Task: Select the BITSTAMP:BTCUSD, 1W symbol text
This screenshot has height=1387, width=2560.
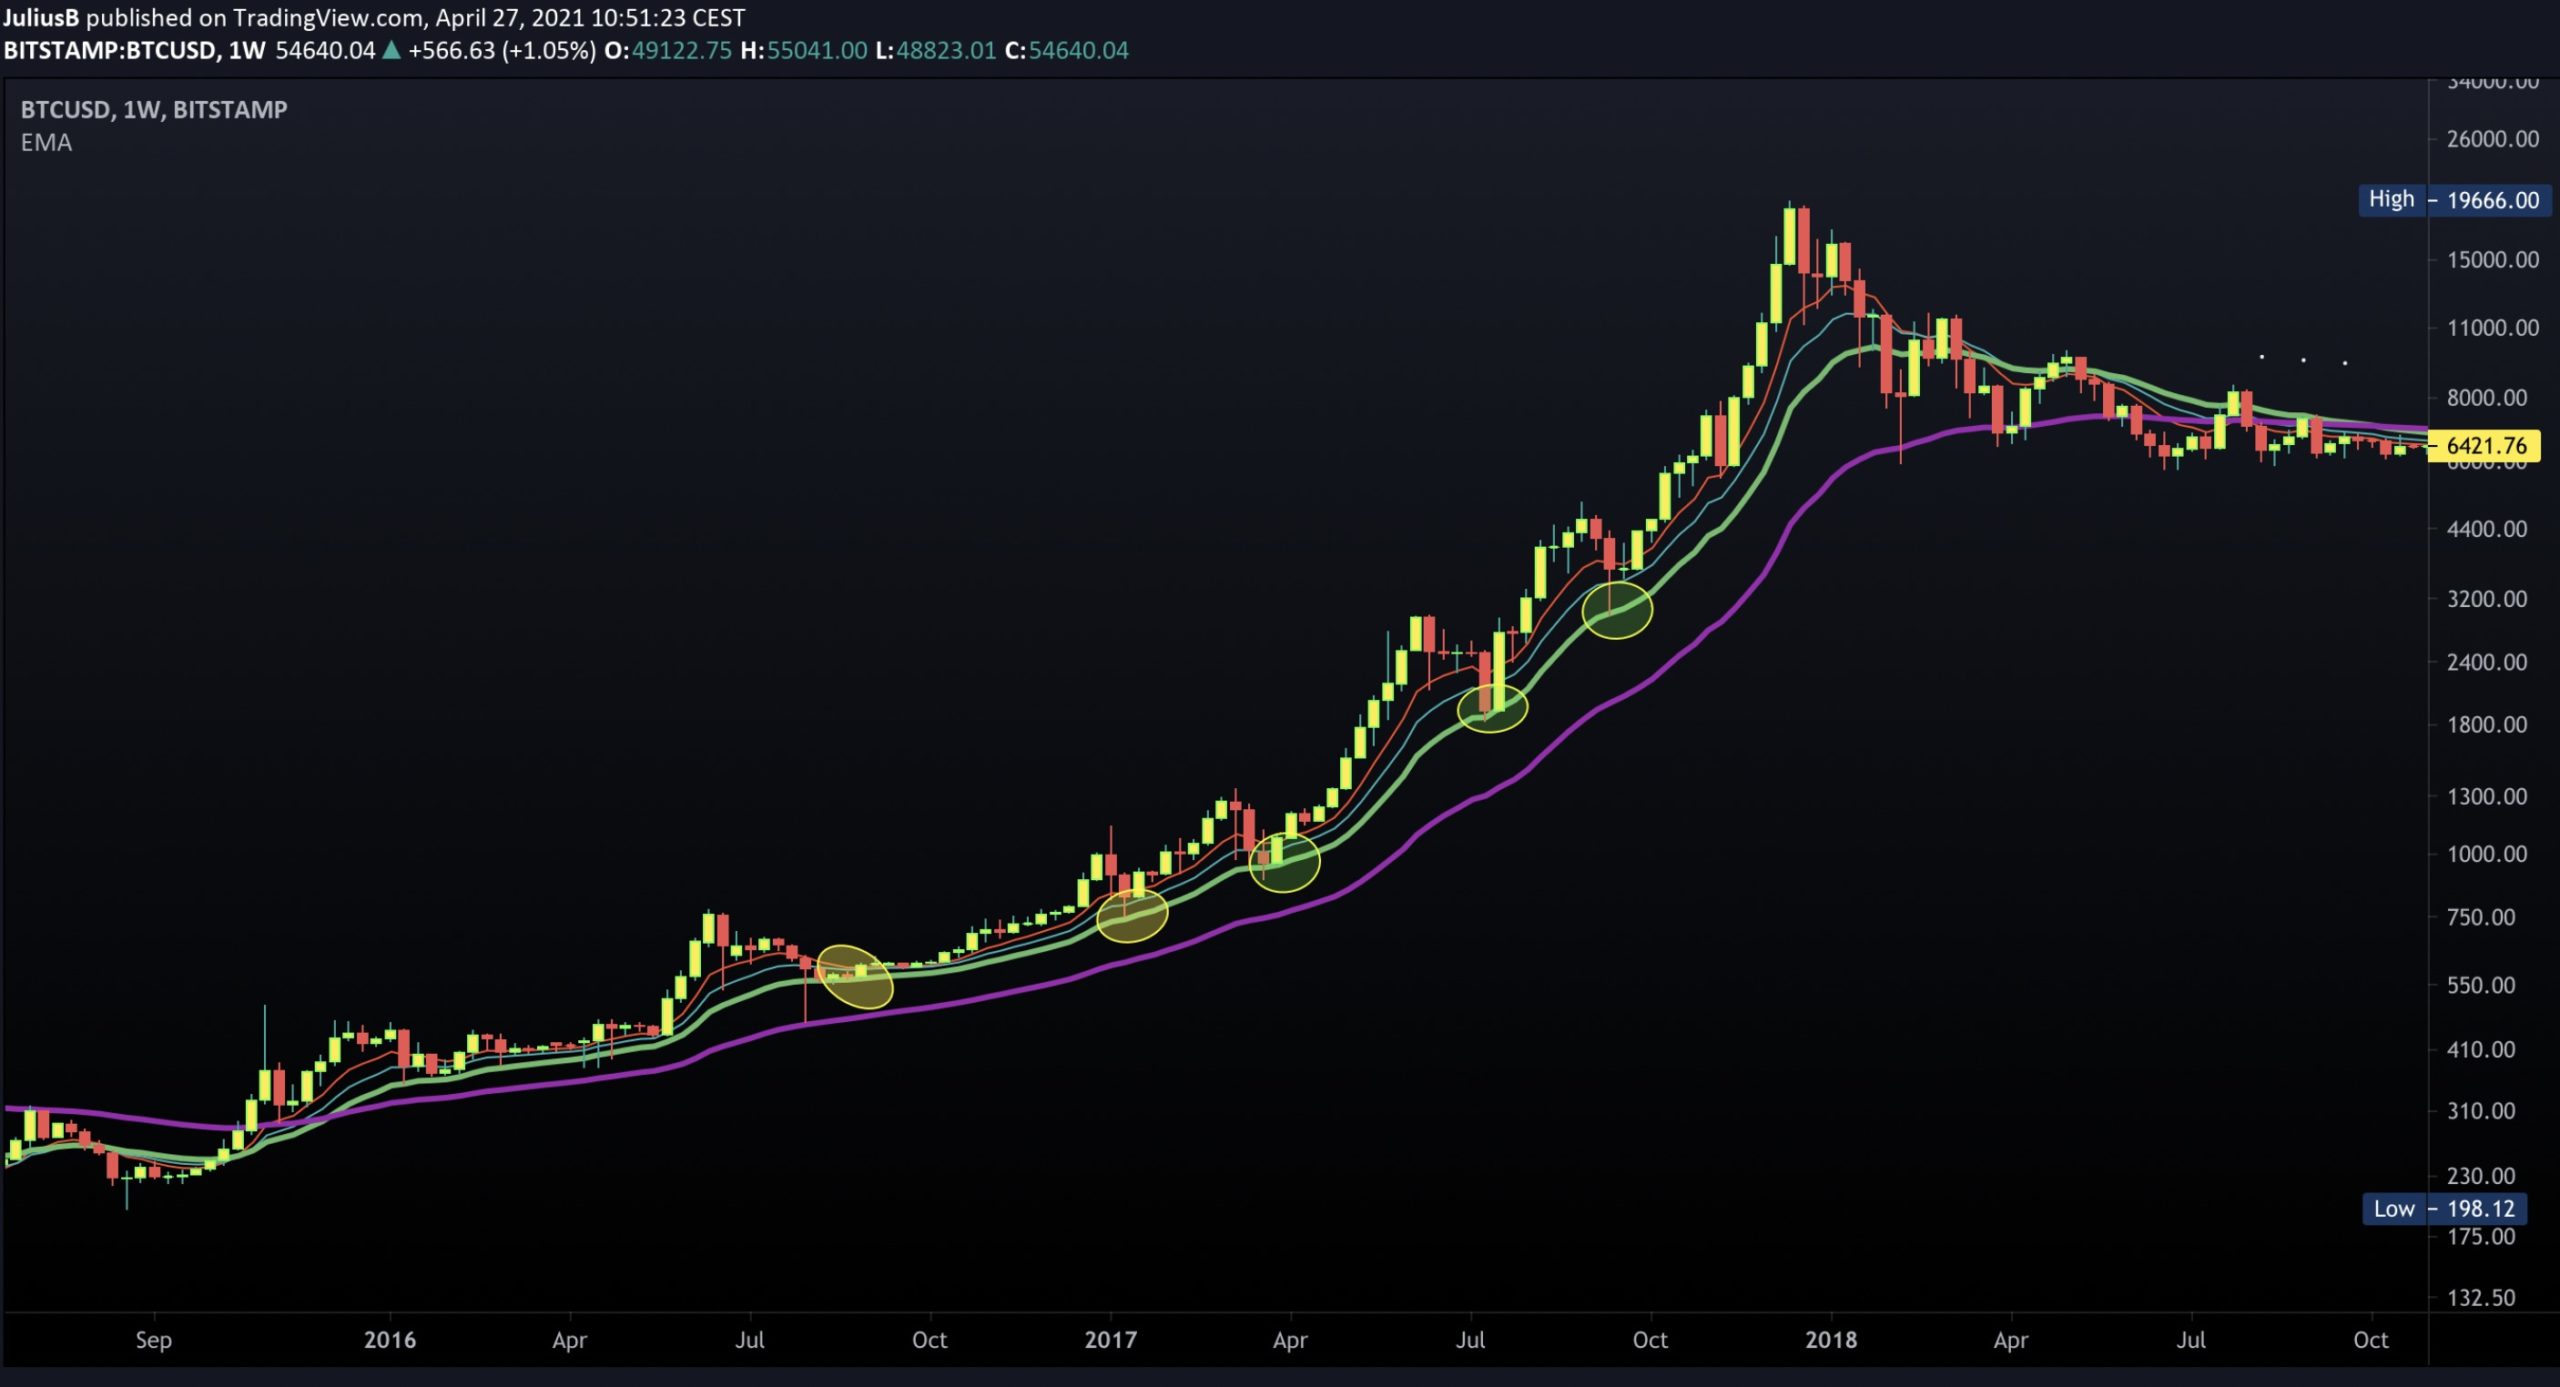Action: (134, 50)
